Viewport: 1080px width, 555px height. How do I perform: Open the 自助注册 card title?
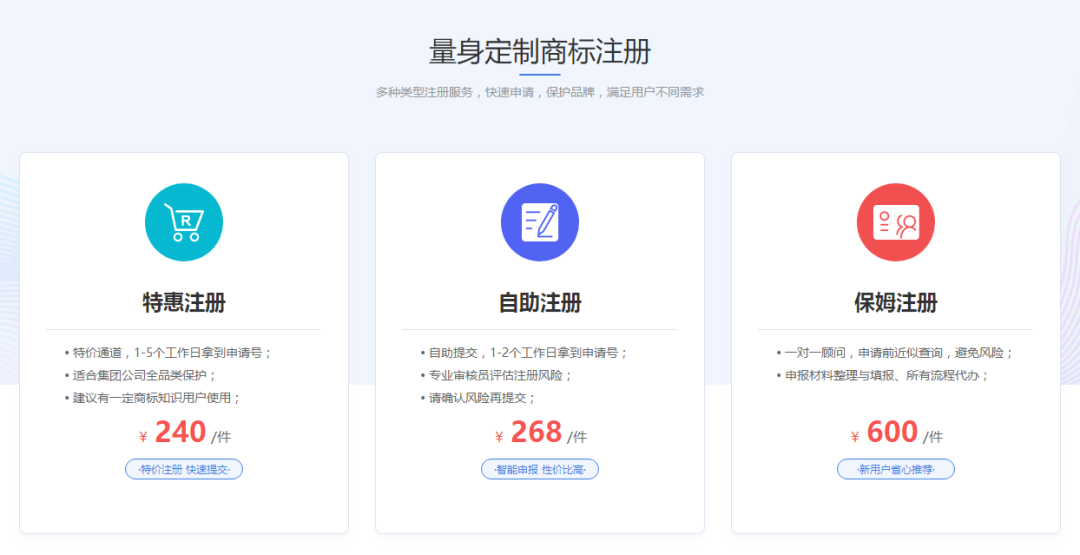click(540, 303)
